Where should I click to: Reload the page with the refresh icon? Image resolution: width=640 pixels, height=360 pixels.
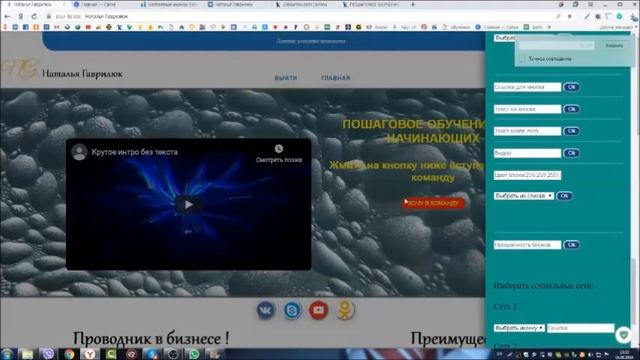point(34,16)
